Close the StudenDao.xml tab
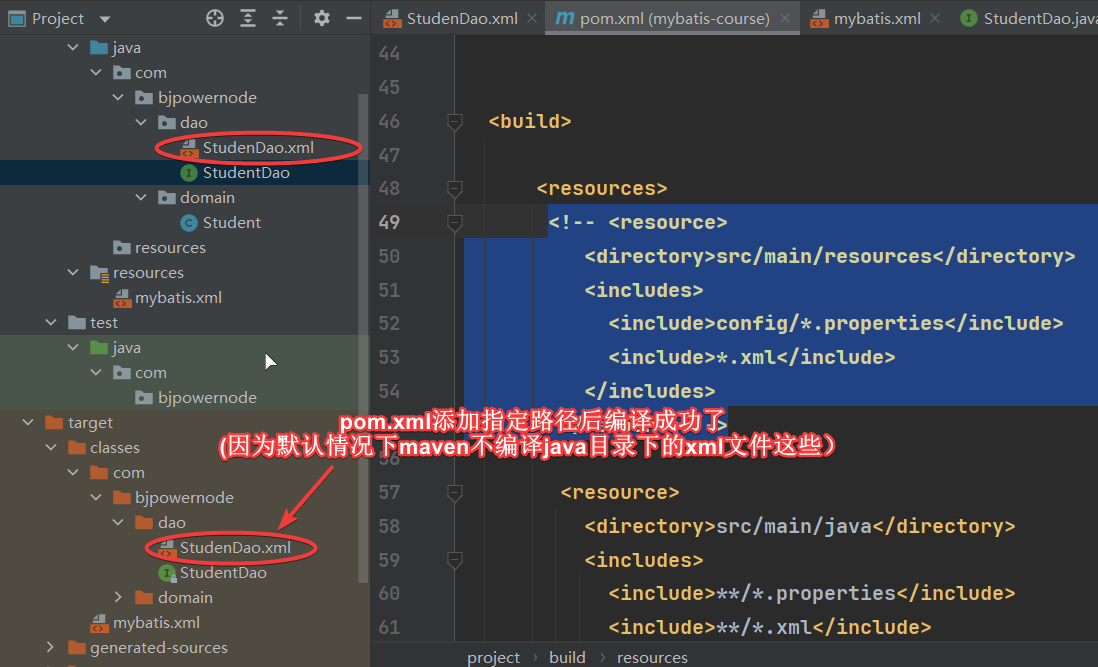This screenshot has height=667, width=1098. [532, 18]
